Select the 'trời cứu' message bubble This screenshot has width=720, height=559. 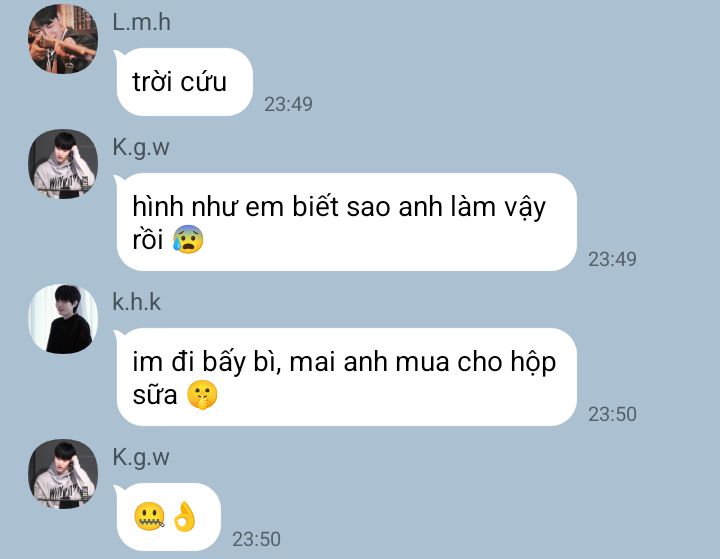[x=184, y=82]
